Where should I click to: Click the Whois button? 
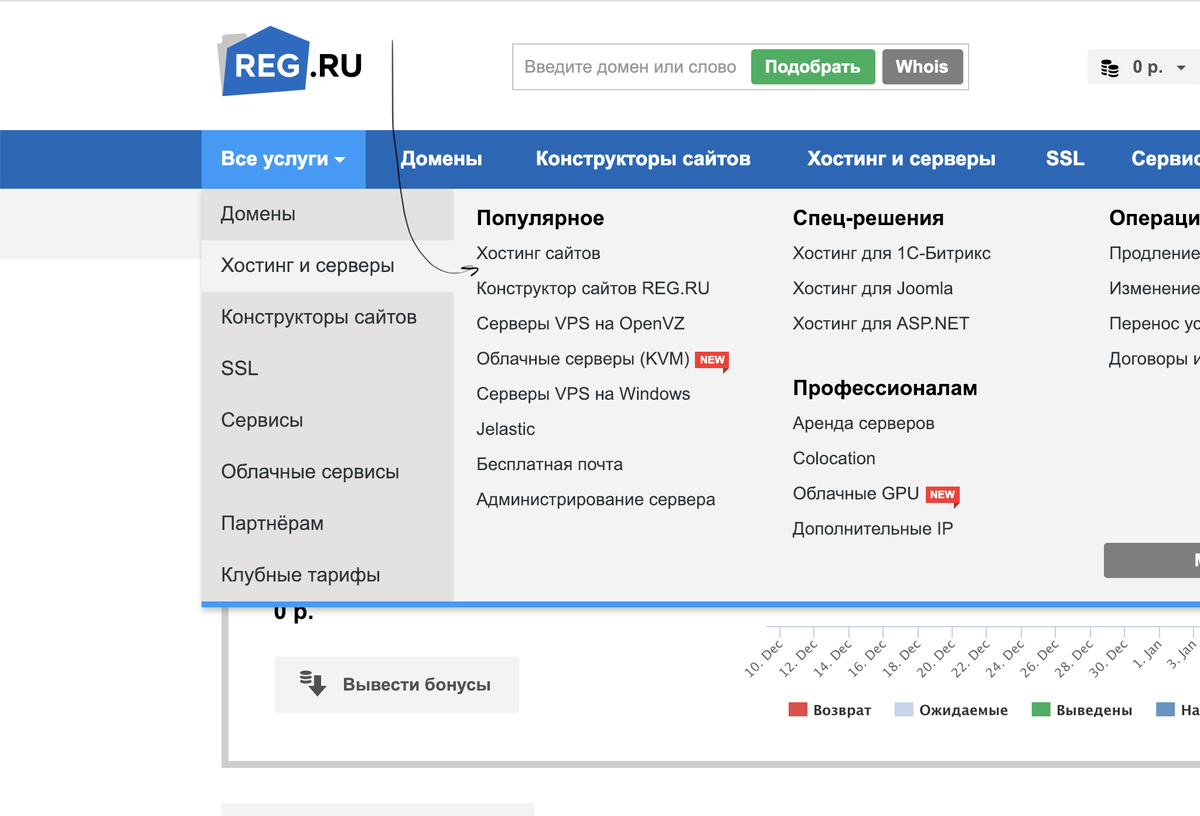point(922,67)
